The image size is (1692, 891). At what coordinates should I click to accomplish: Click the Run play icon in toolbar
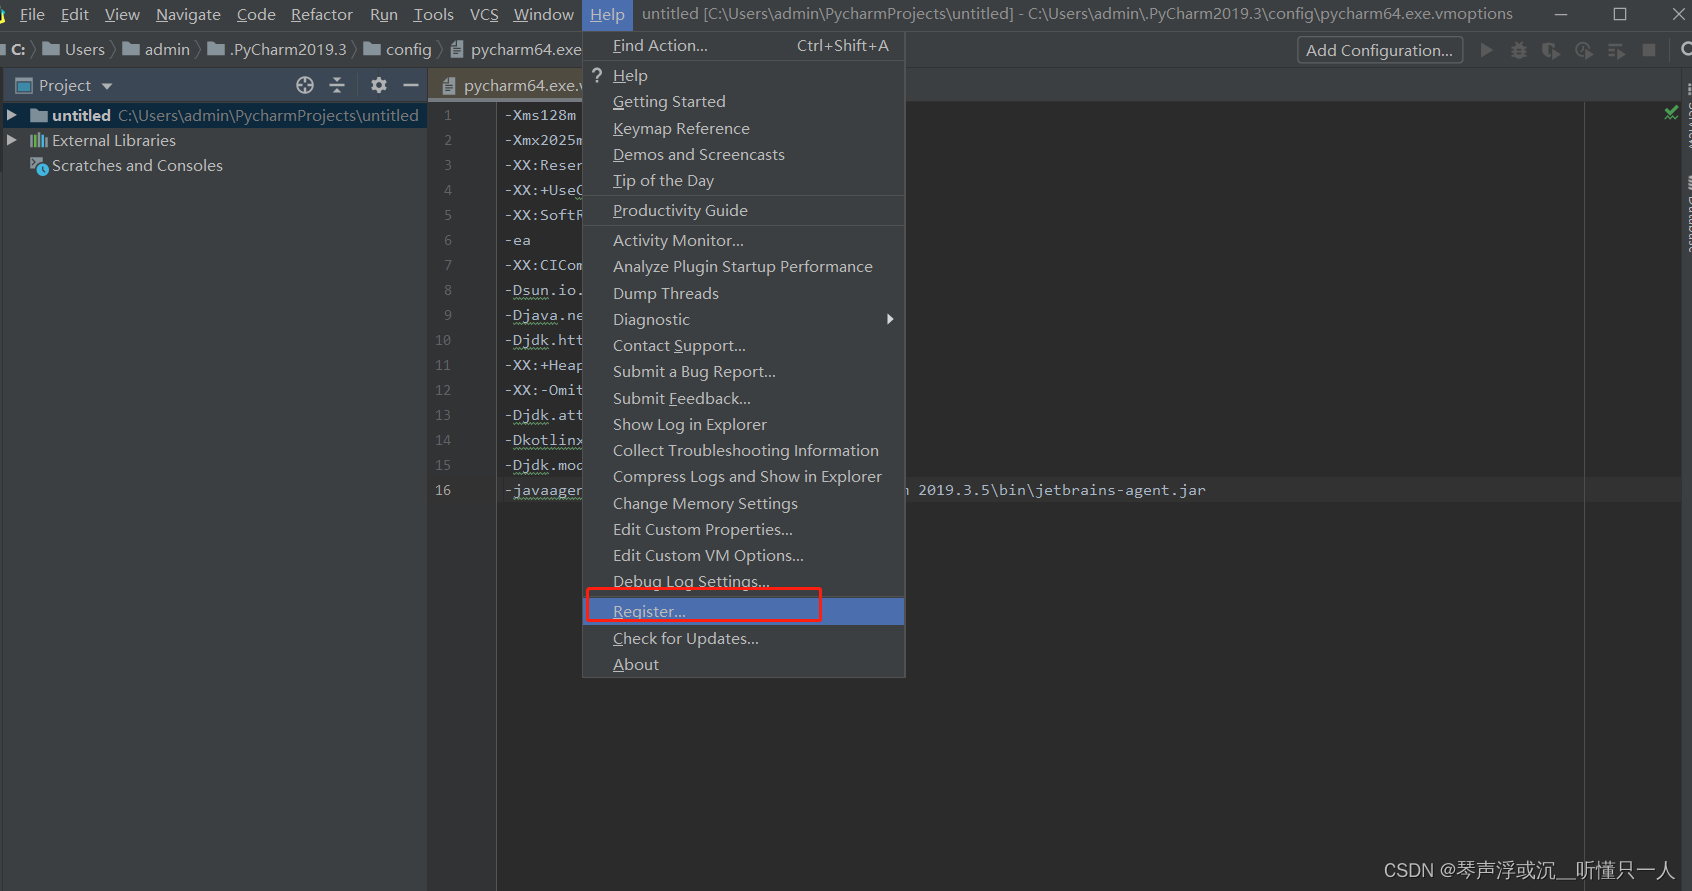coord(1487,50)
